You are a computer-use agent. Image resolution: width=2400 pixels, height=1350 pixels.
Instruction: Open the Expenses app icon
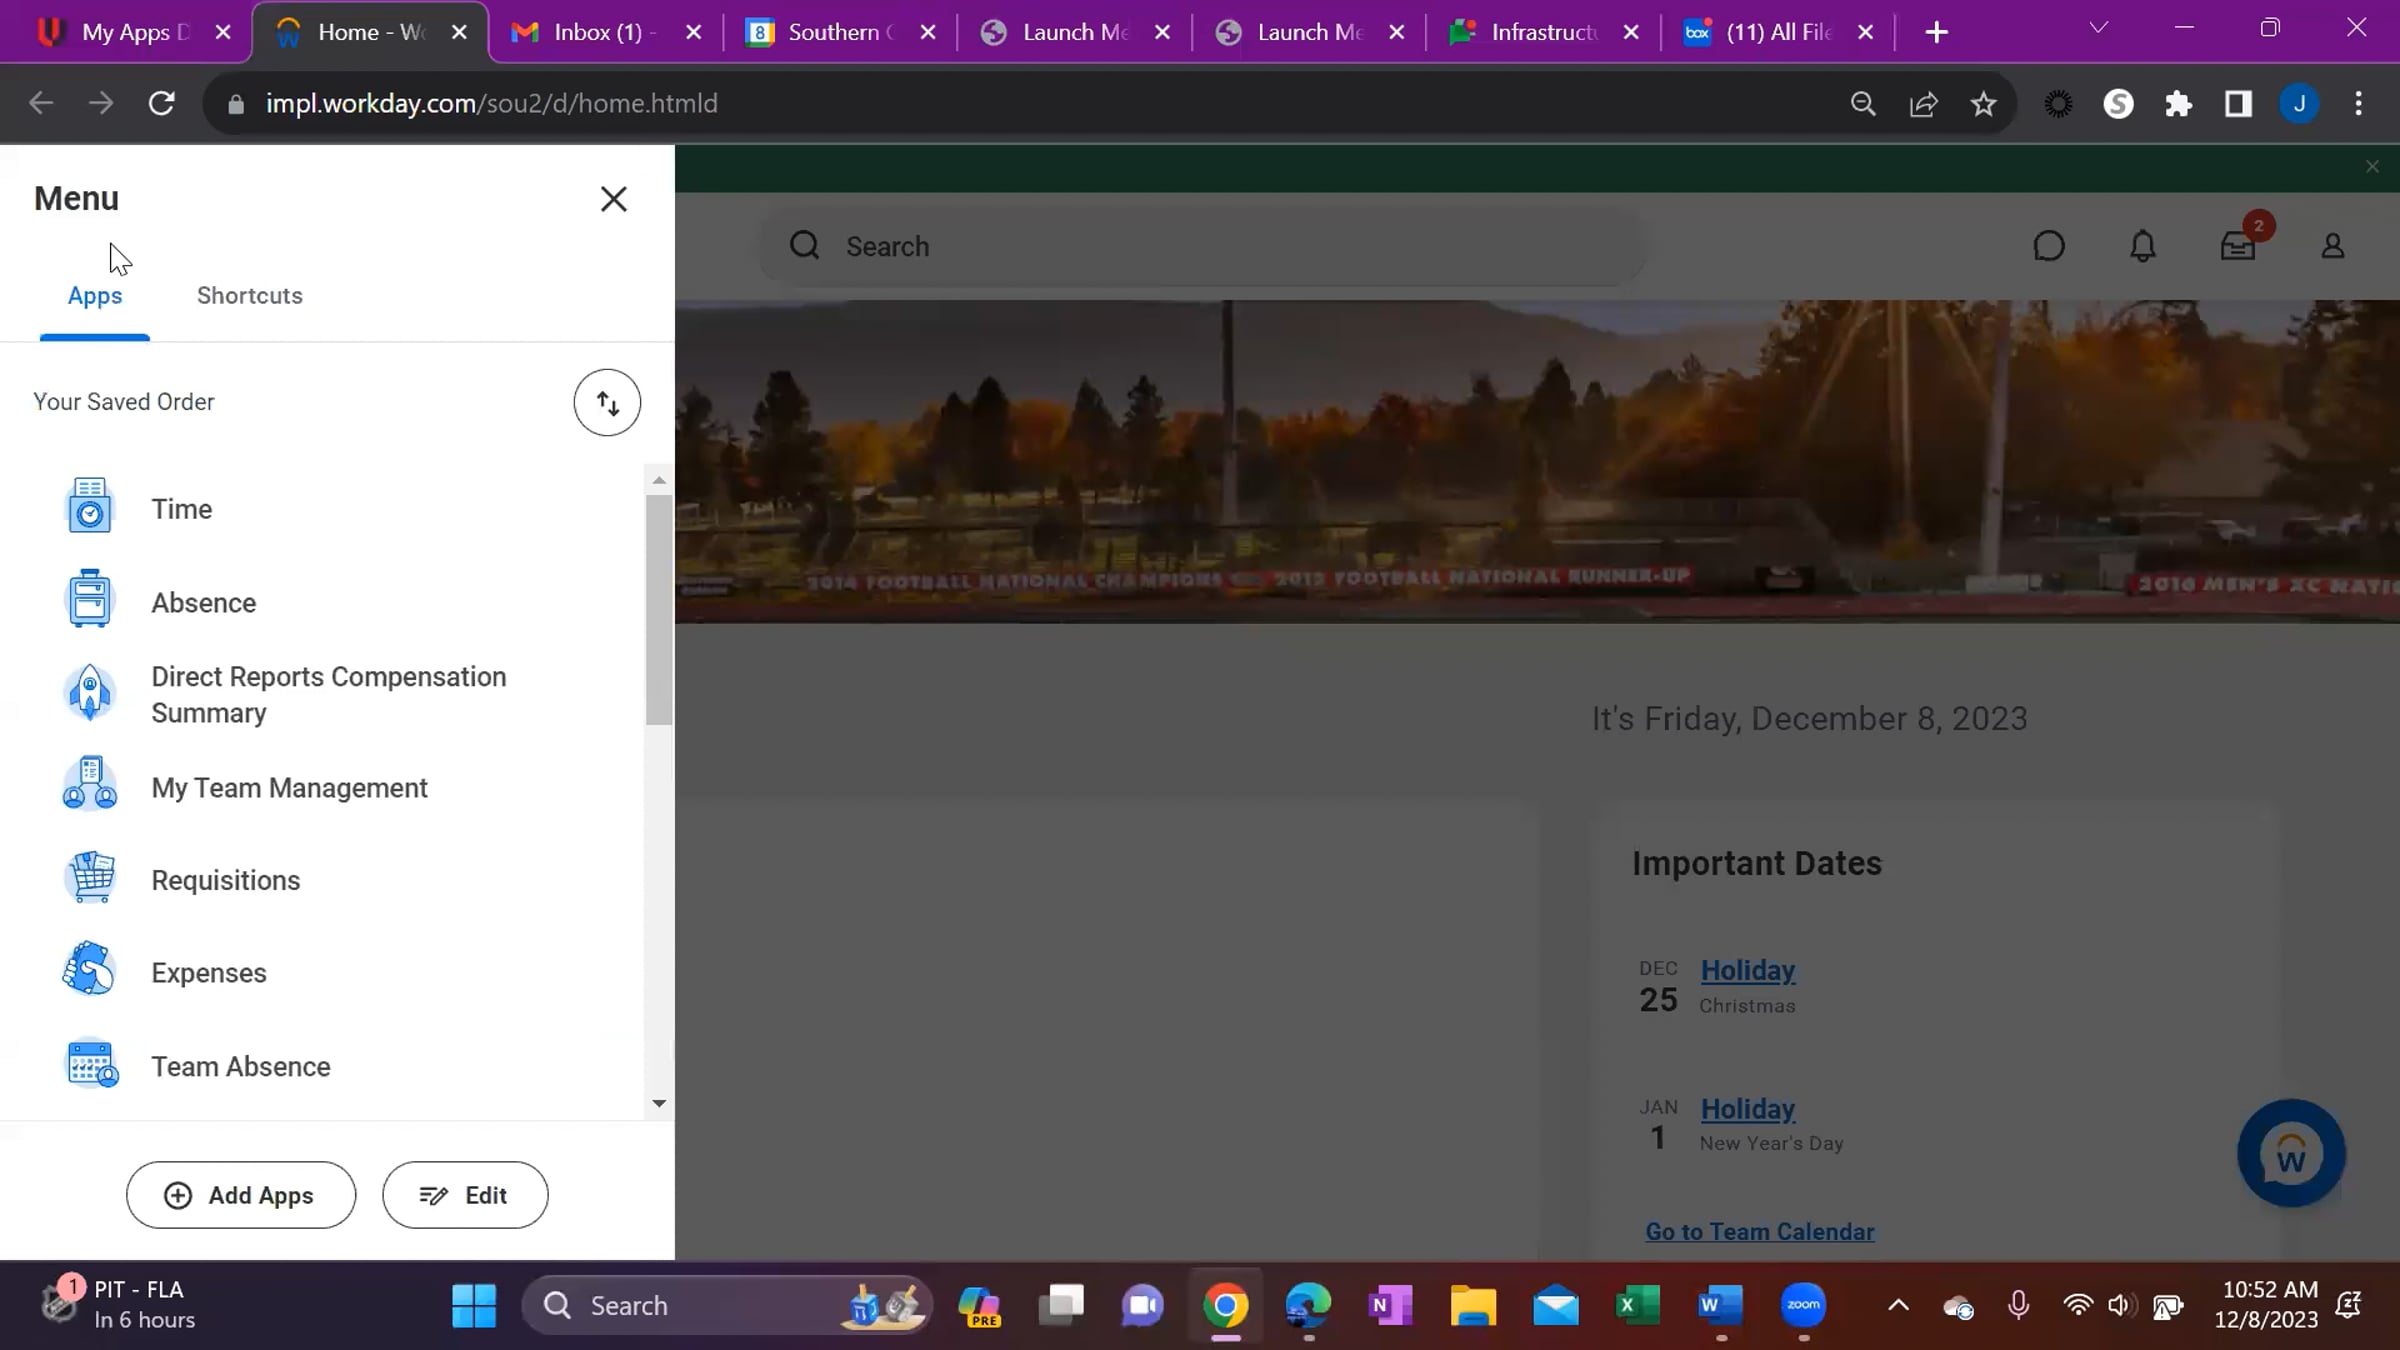(90, 970)
